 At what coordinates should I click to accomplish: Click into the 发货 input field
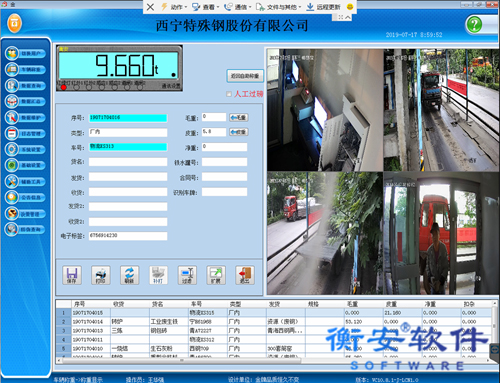click(128, 177)
